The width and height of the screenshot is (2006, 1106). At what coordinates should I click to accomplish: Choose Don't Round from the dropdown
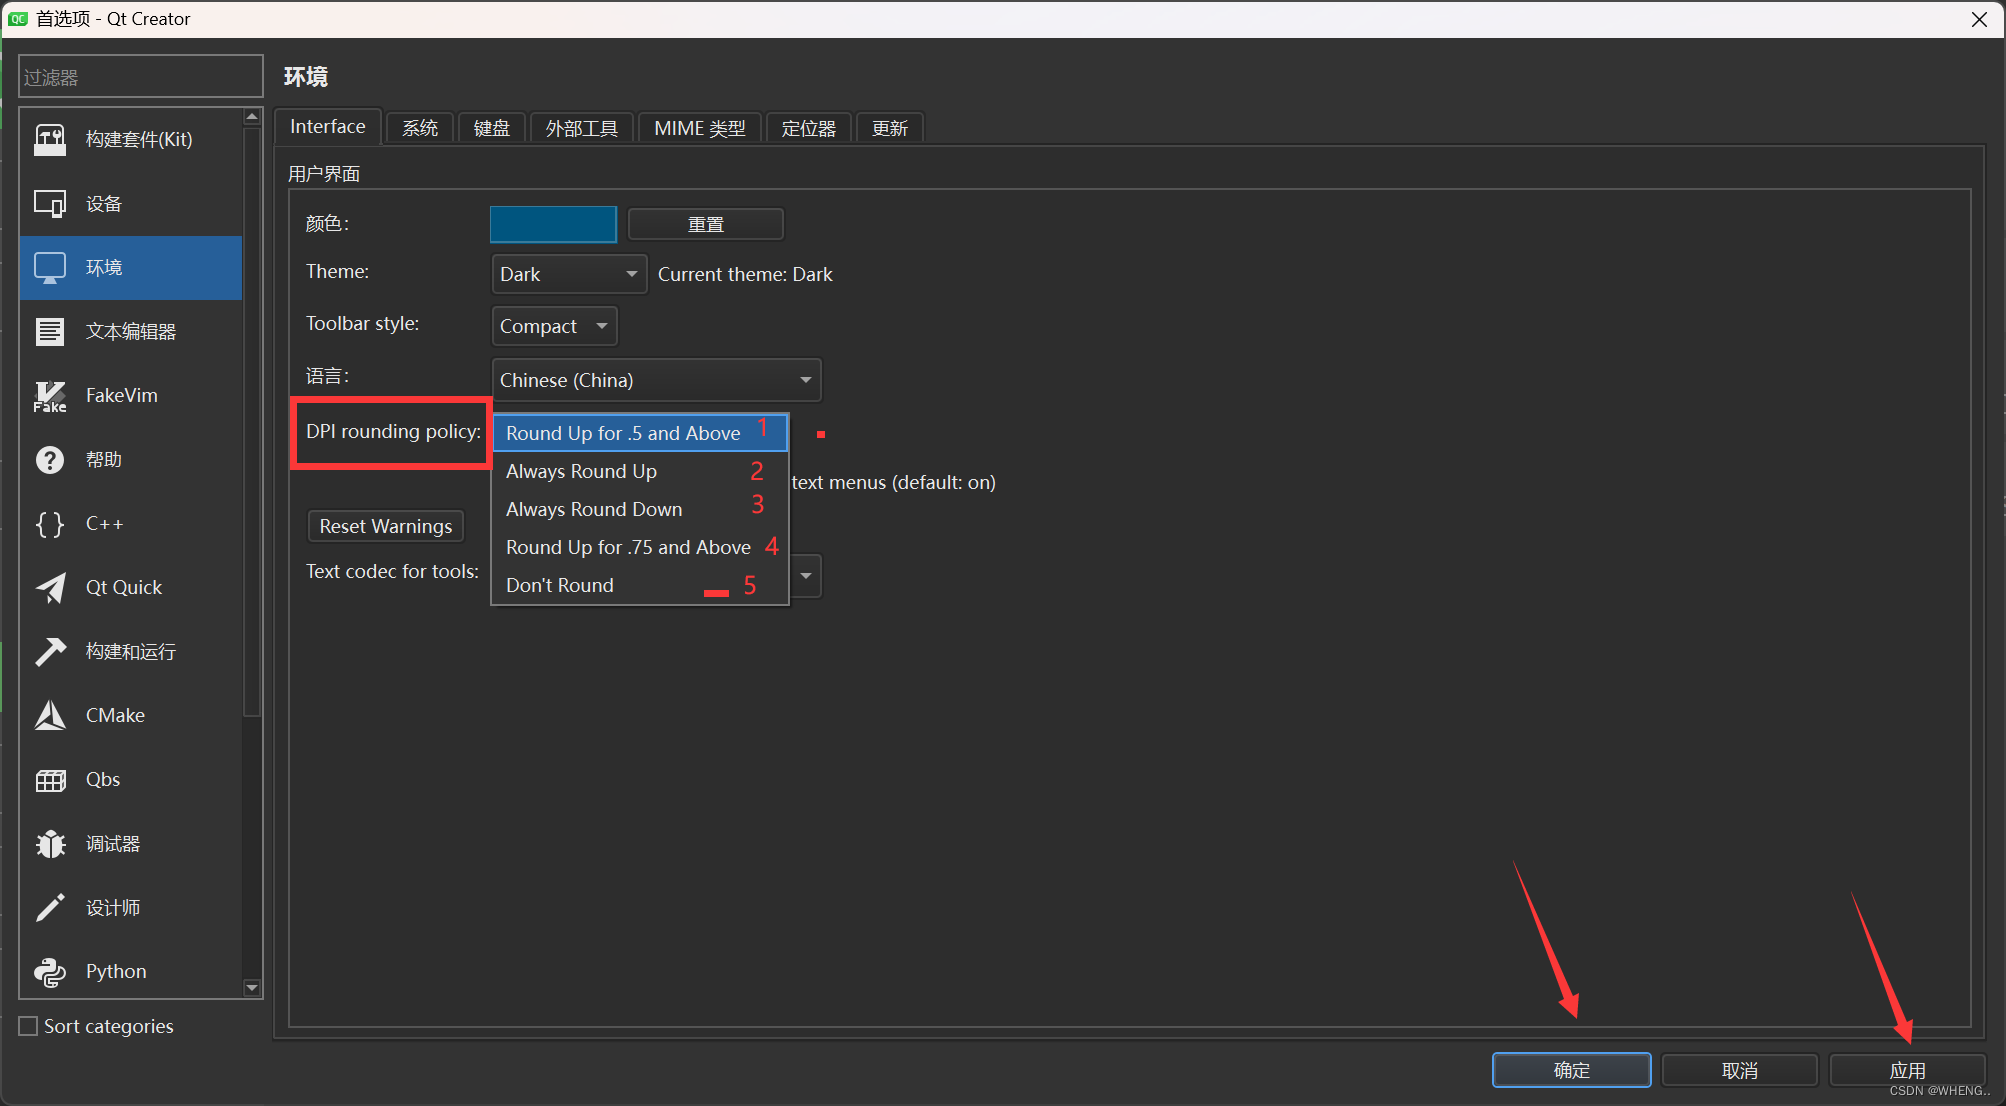point(559,585)
